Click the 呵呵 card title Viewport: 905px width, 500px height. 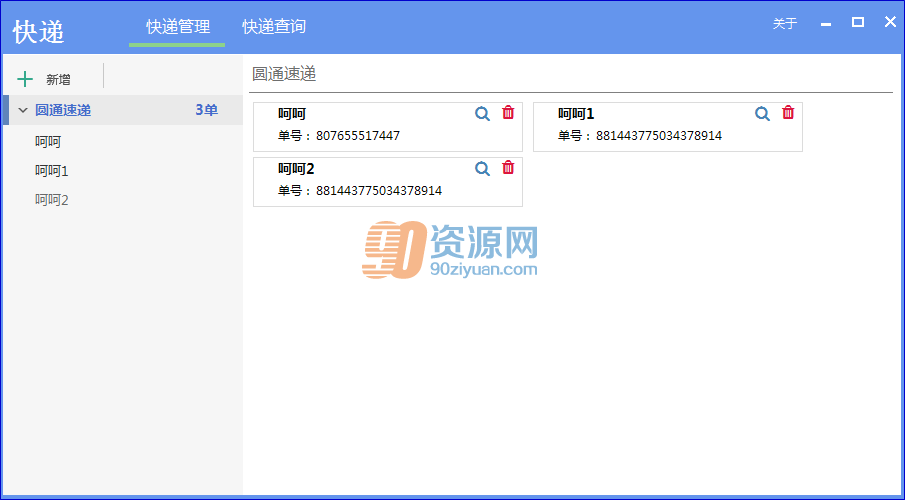pyautogui.click(x=292, y=114)
